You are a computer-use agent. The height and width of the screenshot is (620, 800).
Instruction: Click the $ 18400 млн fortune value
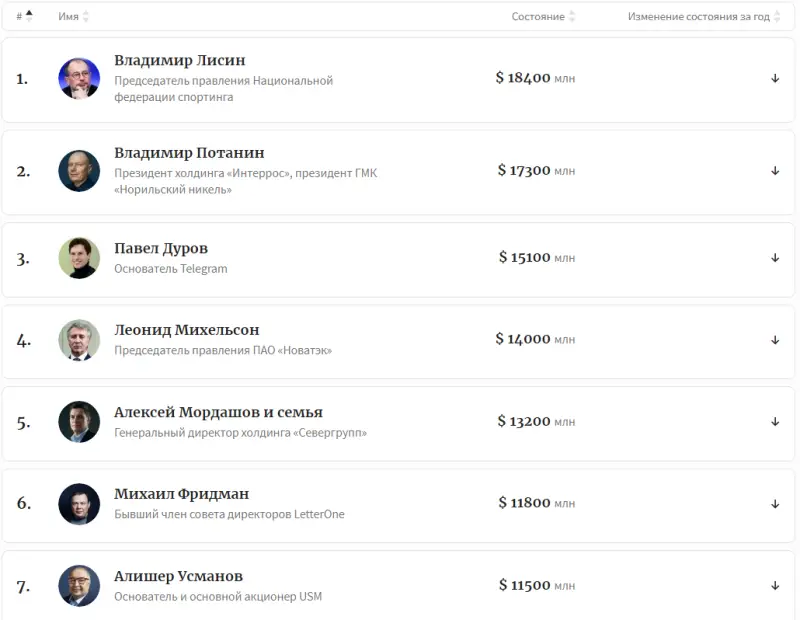point(535,78)
